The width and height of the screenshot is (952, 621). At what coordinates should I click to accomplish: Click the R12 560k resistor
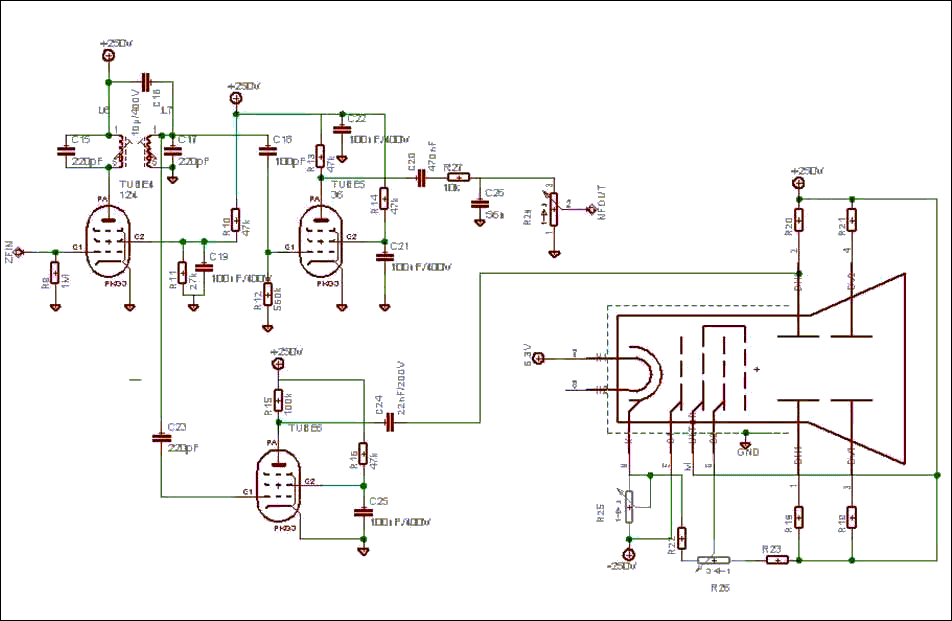268,295
